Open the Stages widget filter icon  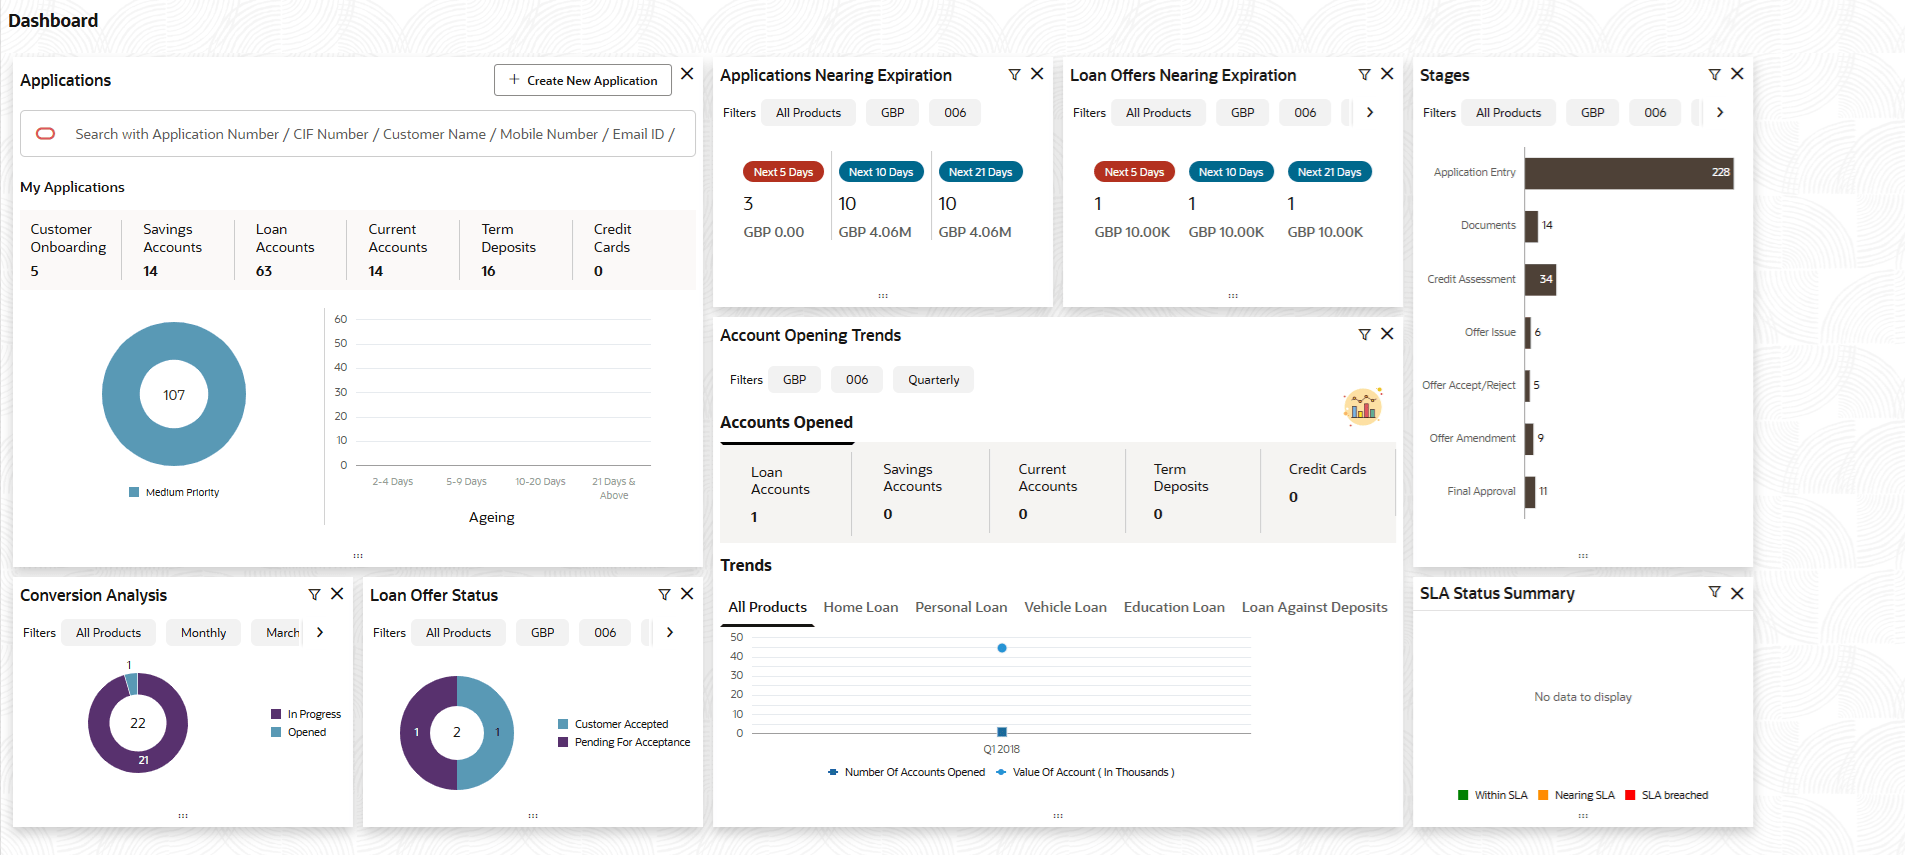(x=1714, y=75)
